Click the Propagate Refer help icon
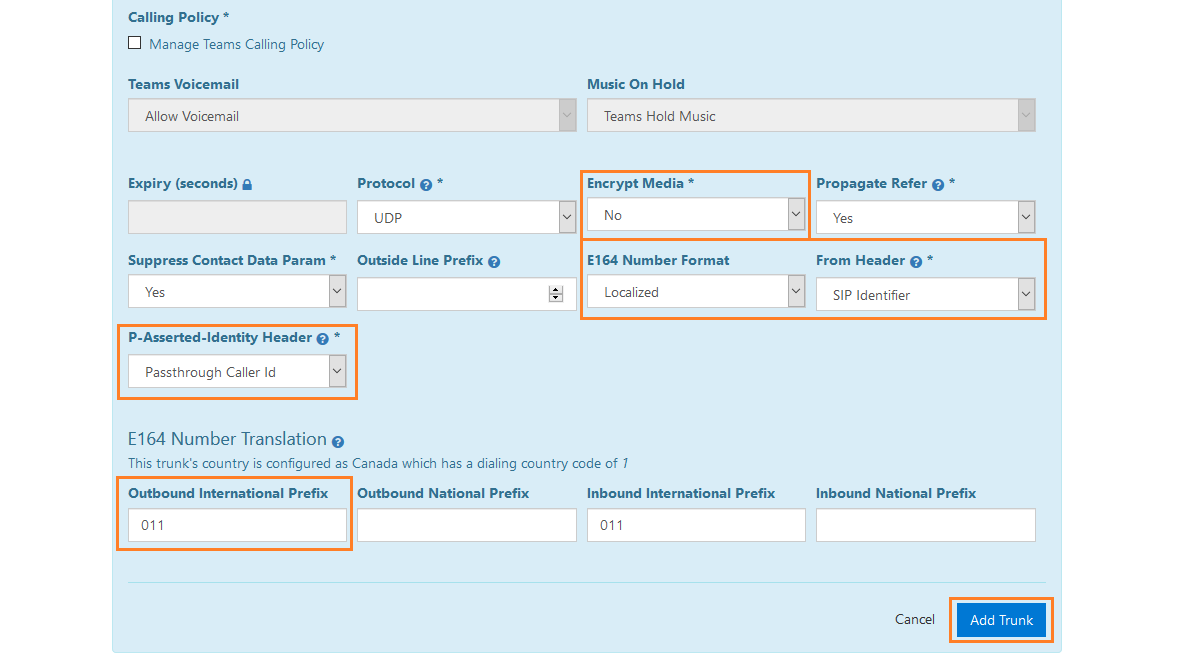This screenshot has width=1184, height=666. [x=937, y=184]
